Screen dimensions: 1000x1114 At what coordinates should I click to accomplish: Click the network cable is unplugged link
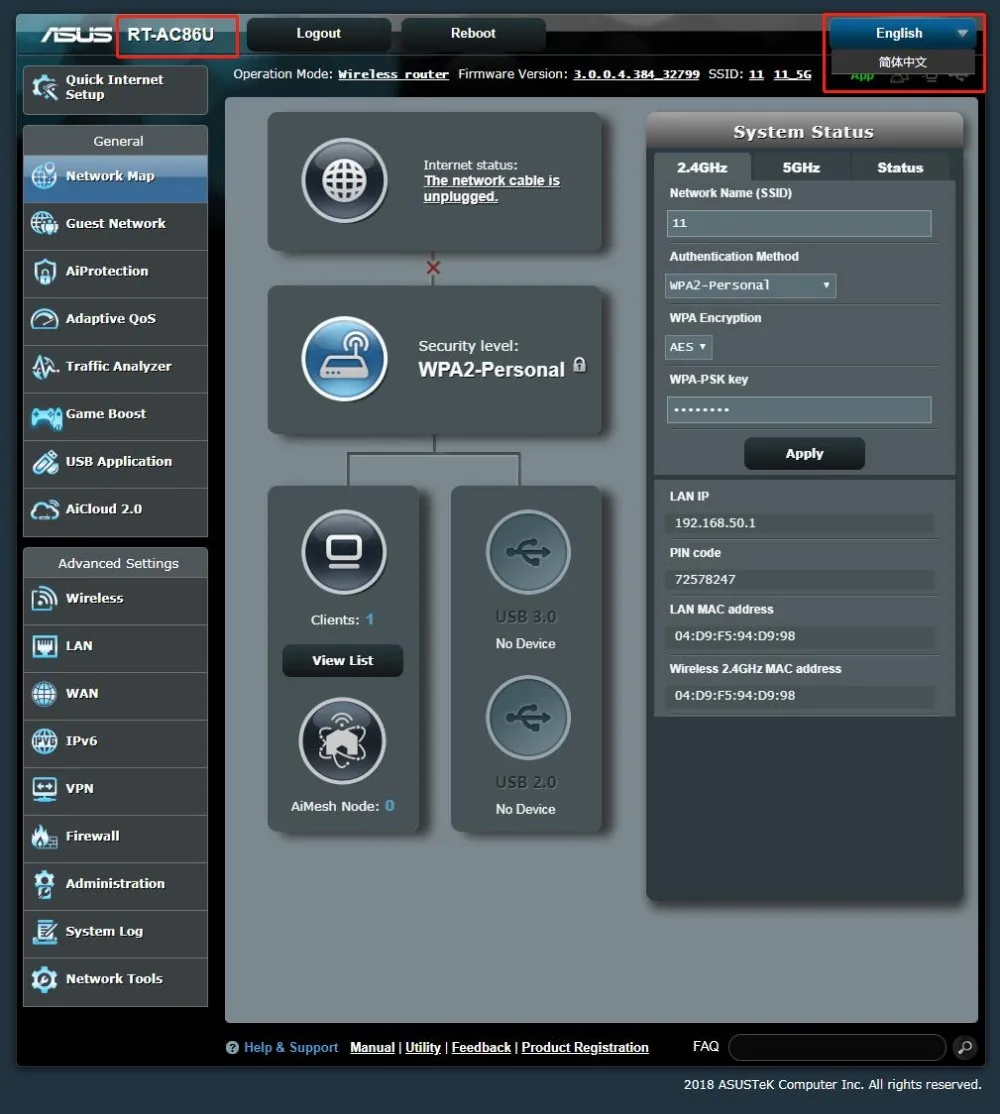point(491,188)
